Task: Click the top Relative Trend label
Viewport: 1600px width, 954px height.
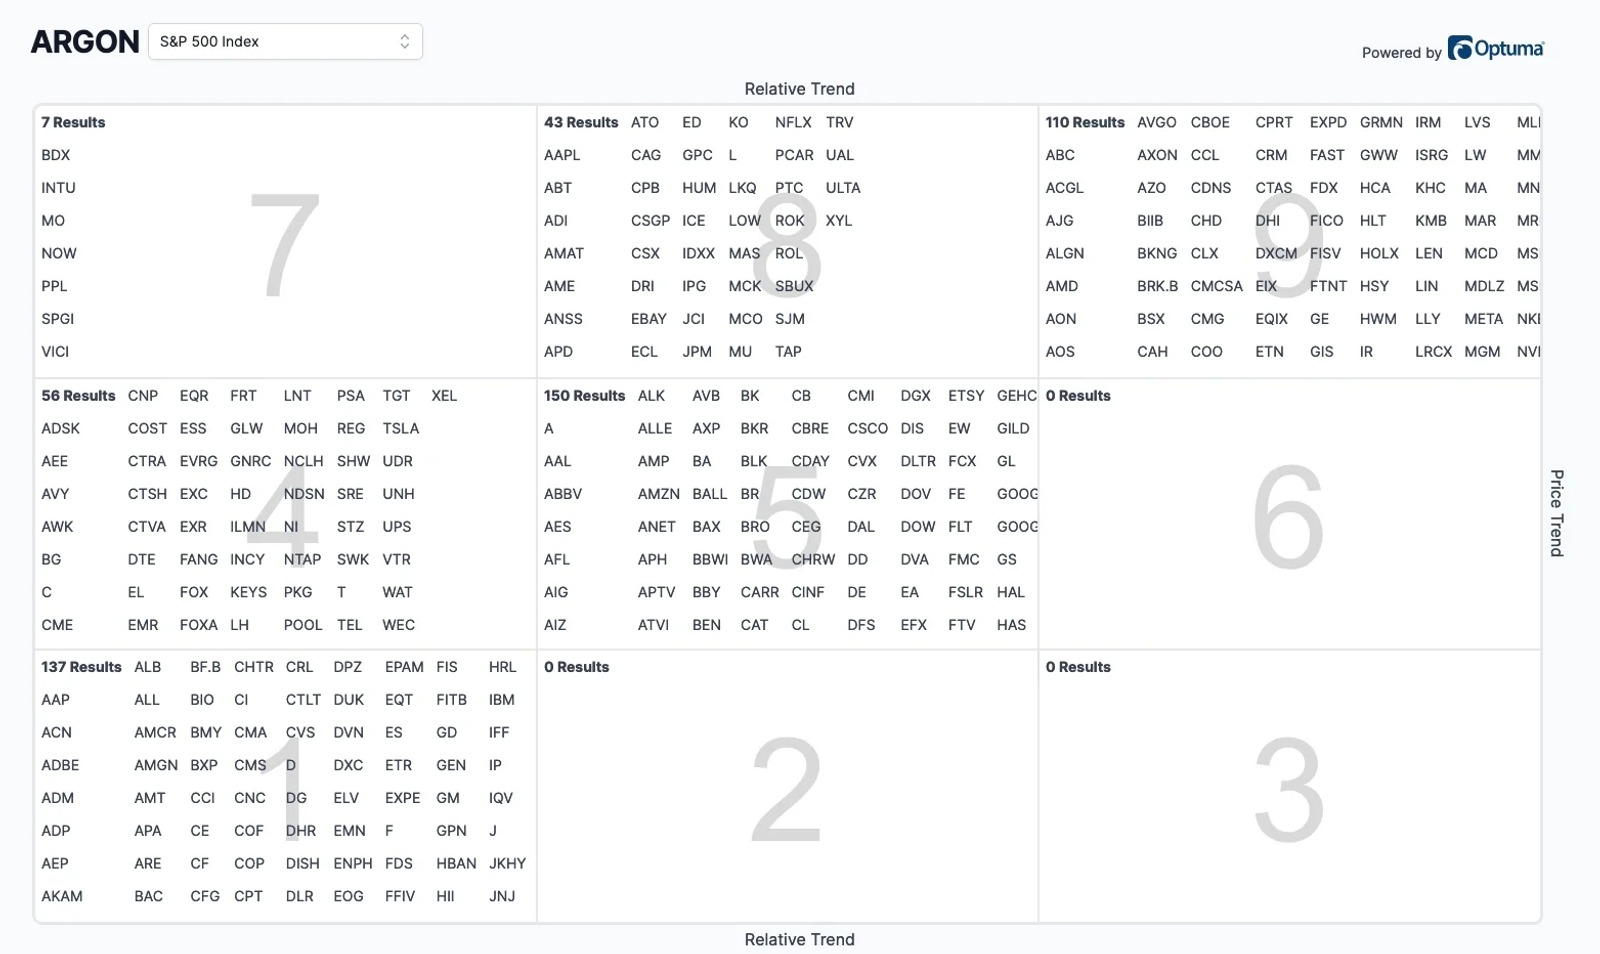Action: [x=800, y=89]
